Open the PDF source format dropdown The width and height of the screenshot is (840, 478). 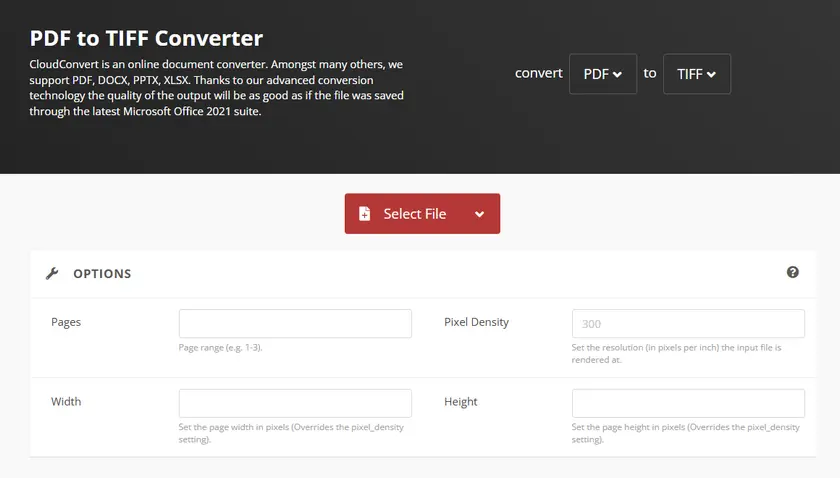[x=602, y=74]
